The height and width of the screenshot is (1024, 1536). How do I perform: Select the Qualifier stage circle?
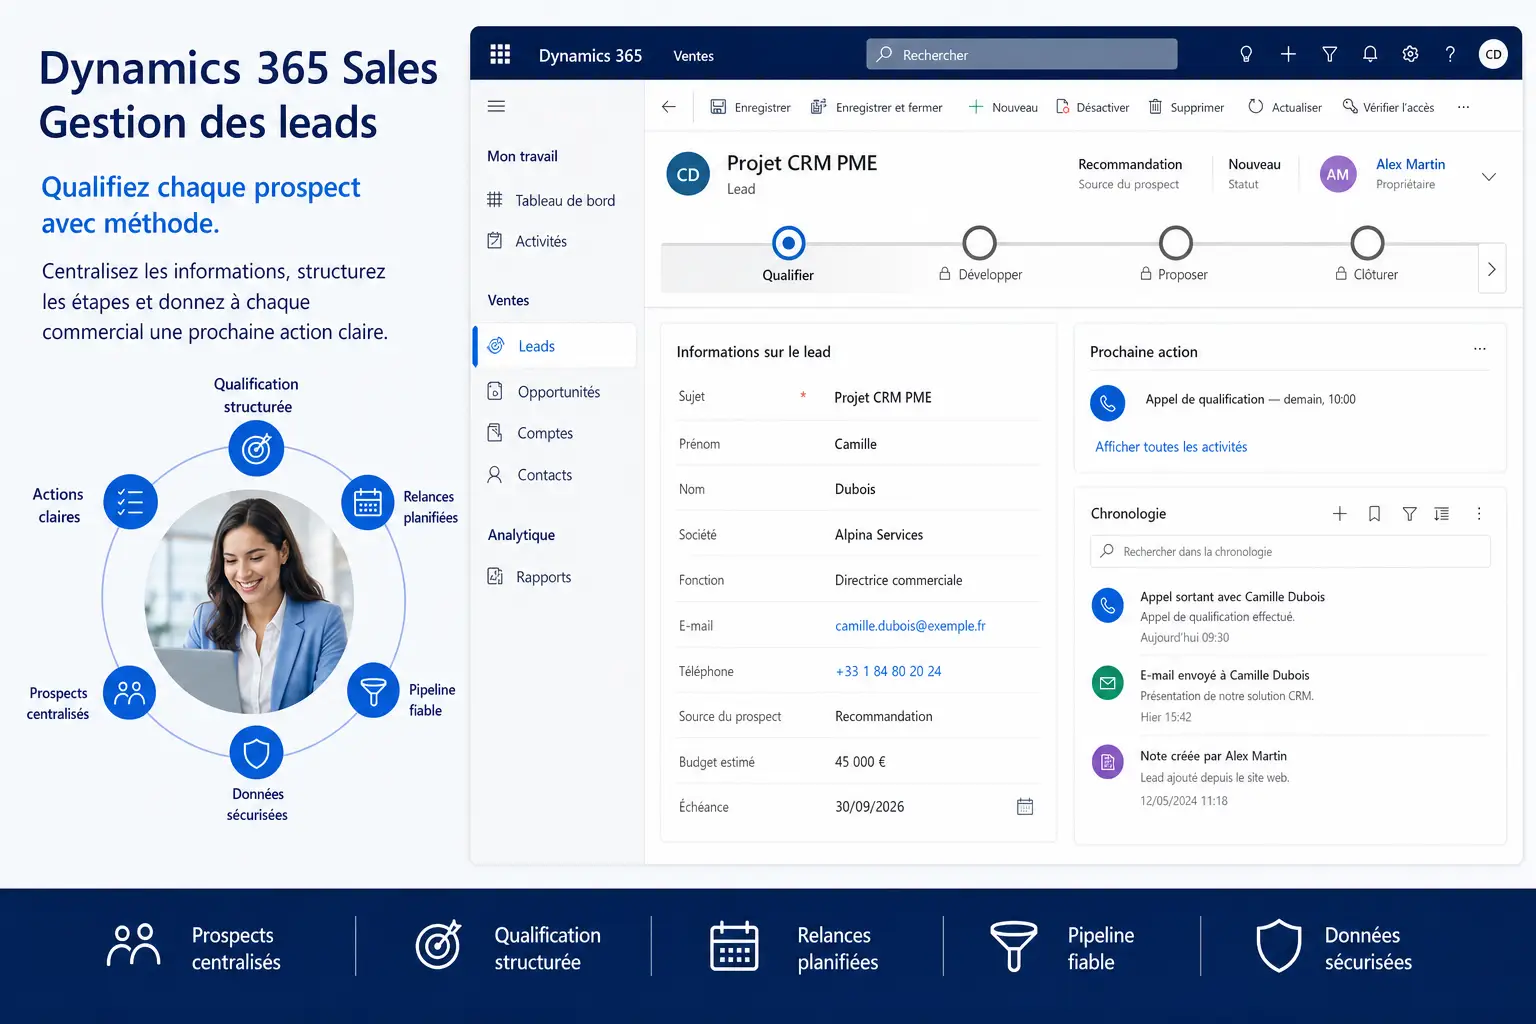pyautogui.click(x=788, y=242)
